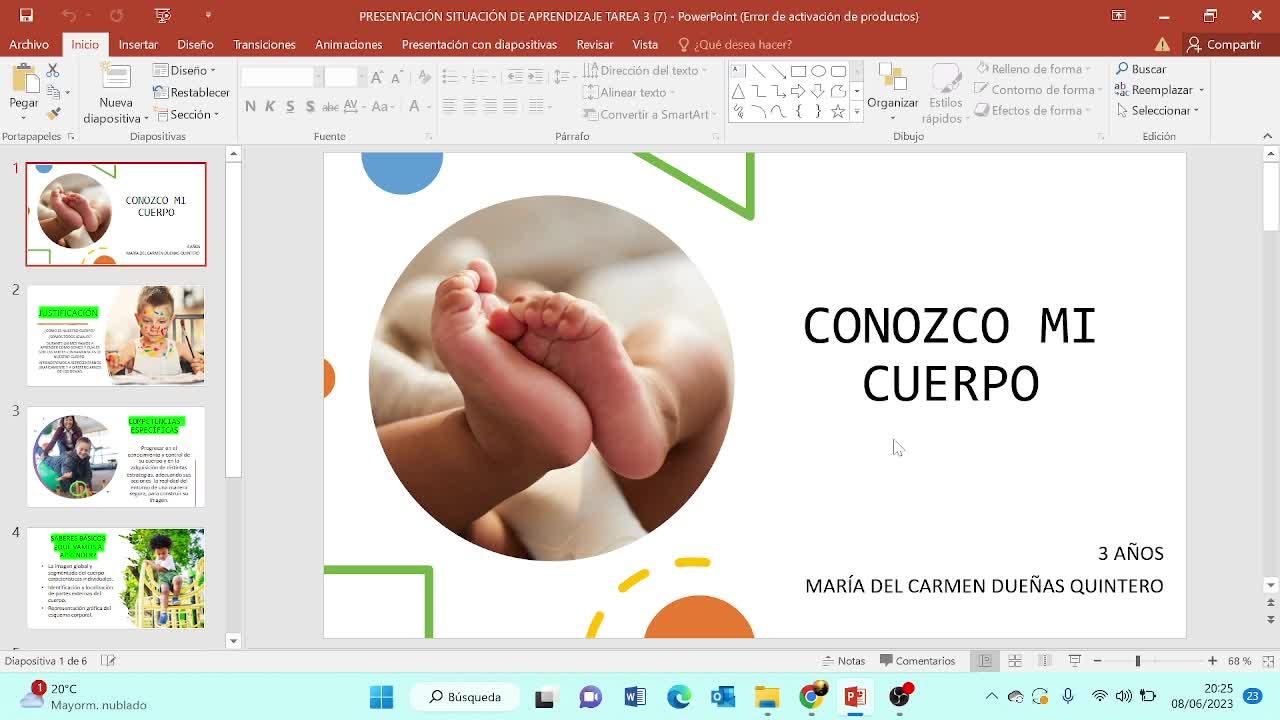Viewport: 1280px width, 720px height.
Task: Click Restablecer slide button
Action: (191, 92)
